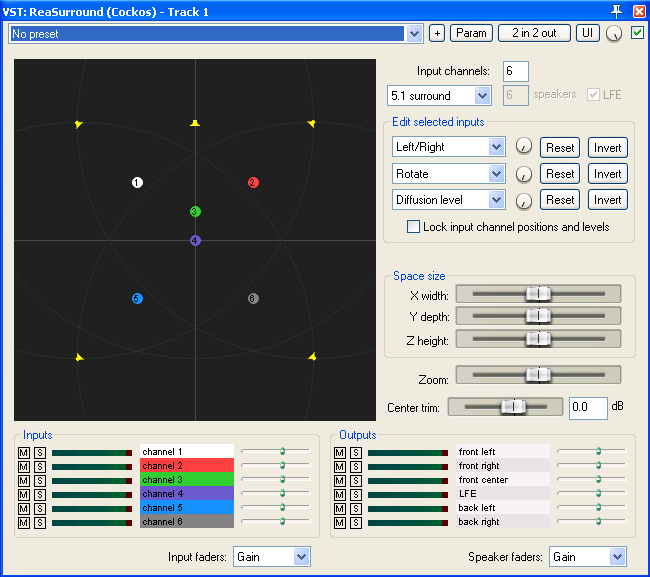This screenshot has height=577, width=650.
Task: Toggle the plugin bypass checkbox
Action: (637, 33)
